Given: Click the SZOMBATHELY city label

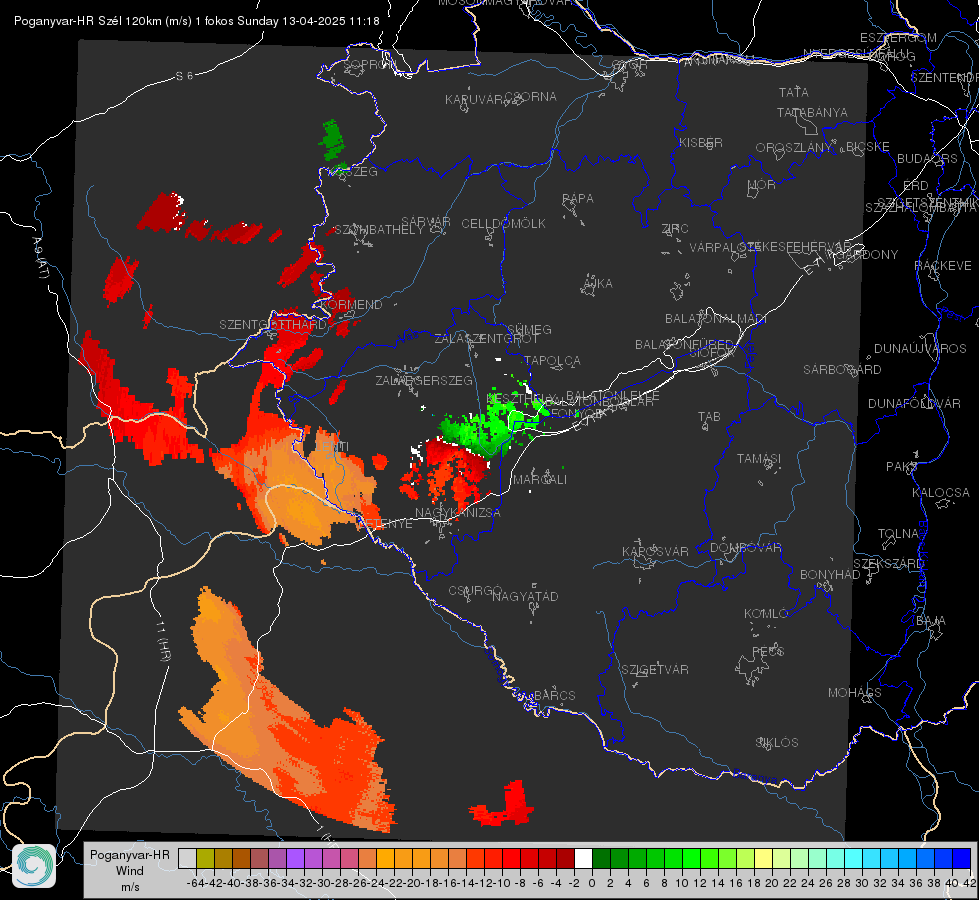Looking at the screenshot, I should [379, 230].
